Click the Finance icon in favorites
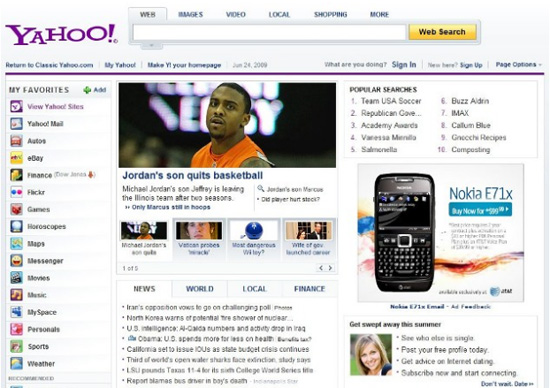Image resolution: width=550 pixels, height=388 pixels. 16,175
